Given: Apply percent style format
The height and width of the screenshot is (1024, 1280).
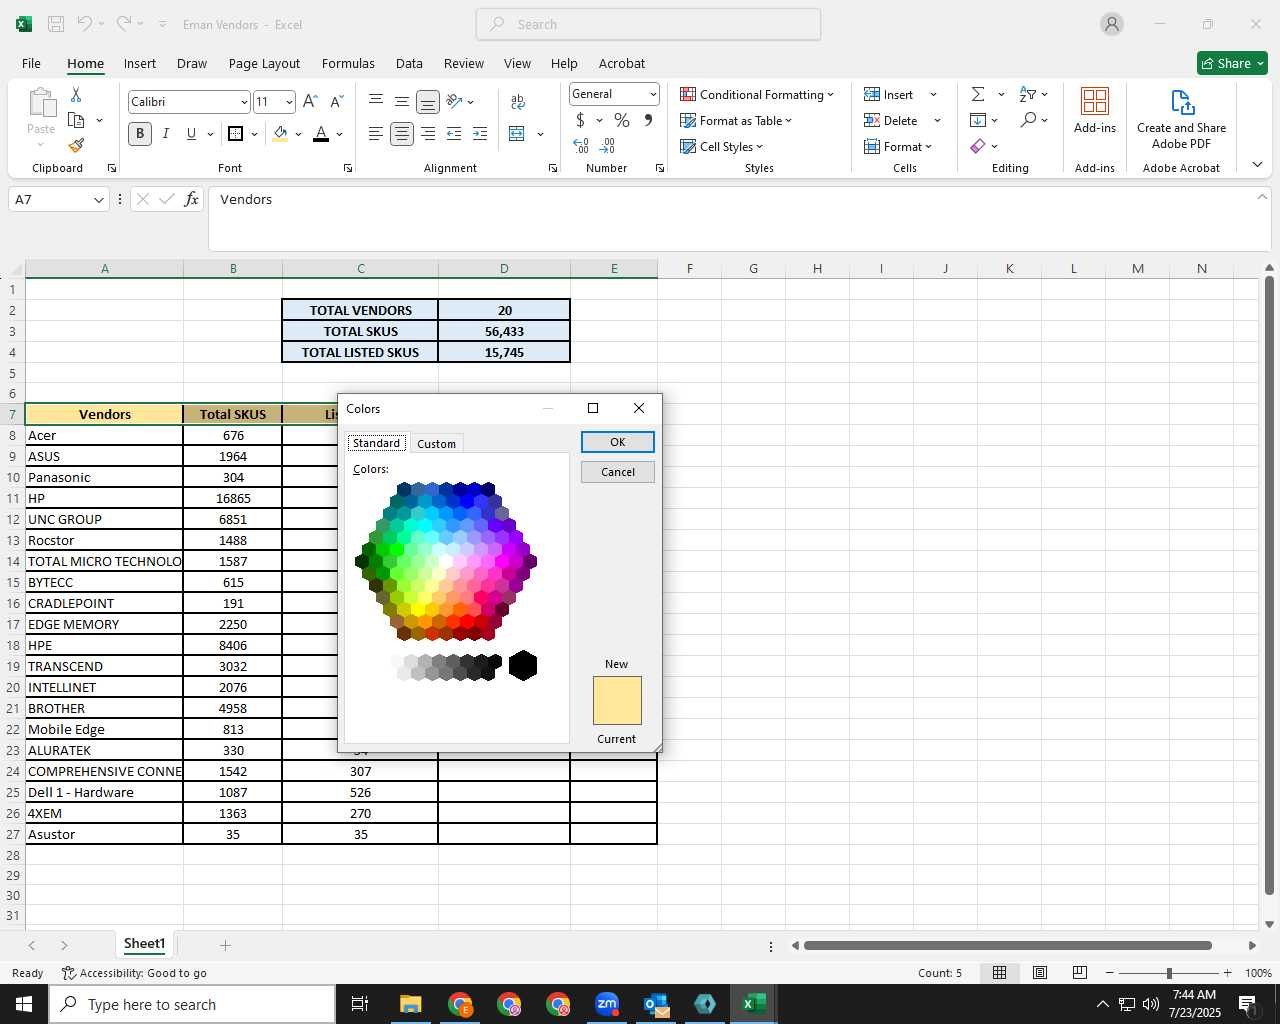Looking at the screenshot, I should coord(622,120).
